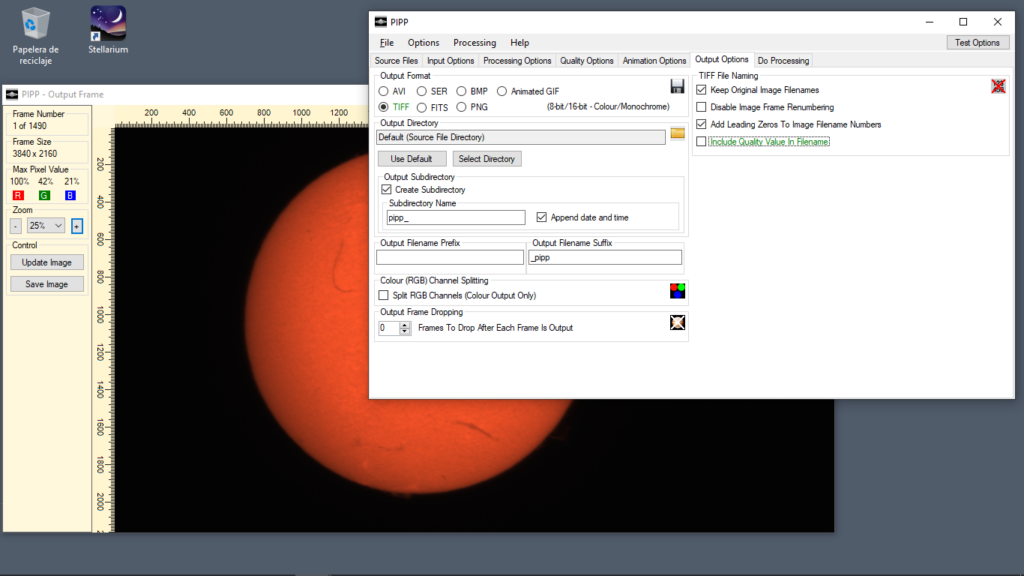The width and height of the screenshot is (1024, 576).
Task: Click the zoom in plus button
Action: click(77, 226)
